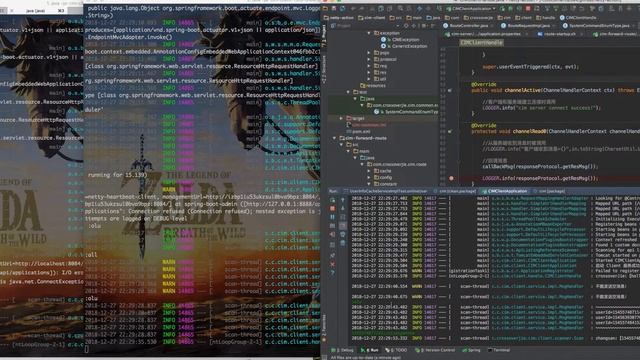Open the Spring tool window tab
640x360 pixels.
click(x=471, y=350)
